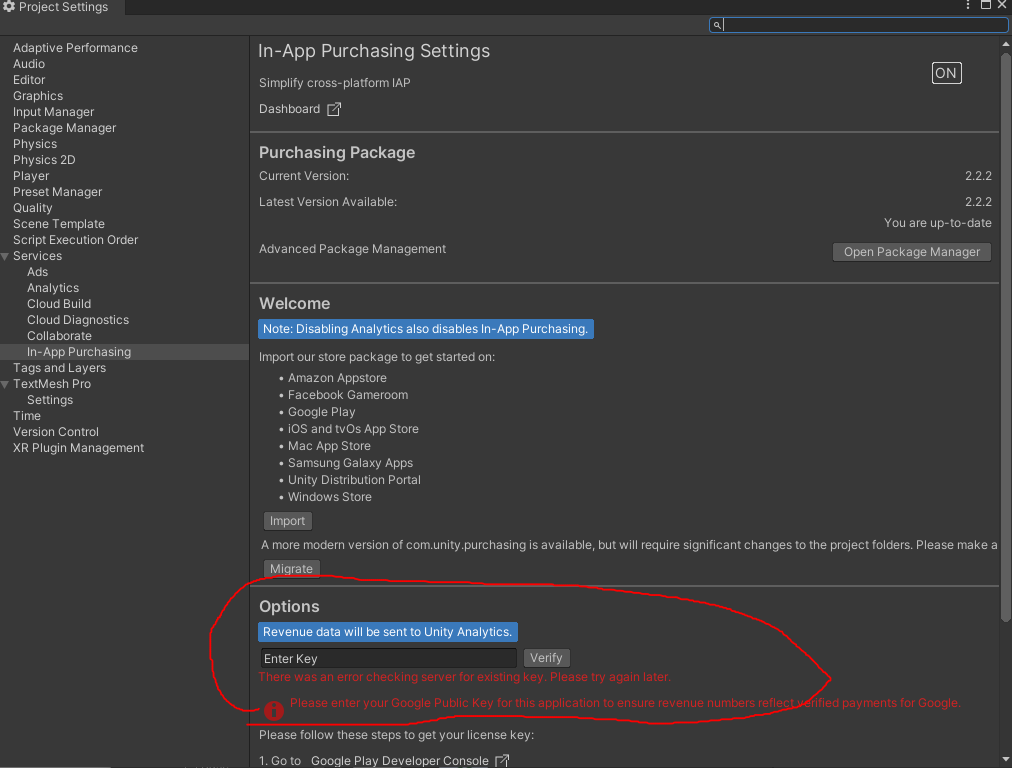Screen dimensions: 1012x768
Task: Click the Enter Key input field
Action: (x=388, y=658)
